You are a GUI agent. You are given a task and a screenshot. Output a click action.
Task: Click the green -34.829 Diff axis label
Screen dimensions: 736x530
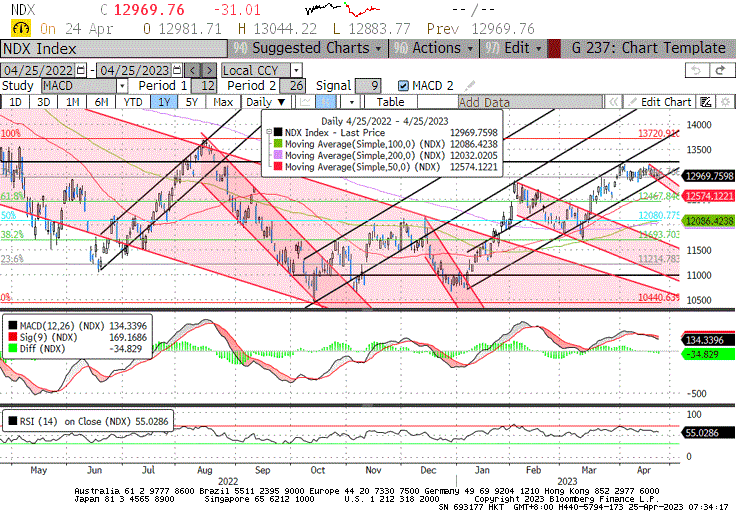click(708, 354)
